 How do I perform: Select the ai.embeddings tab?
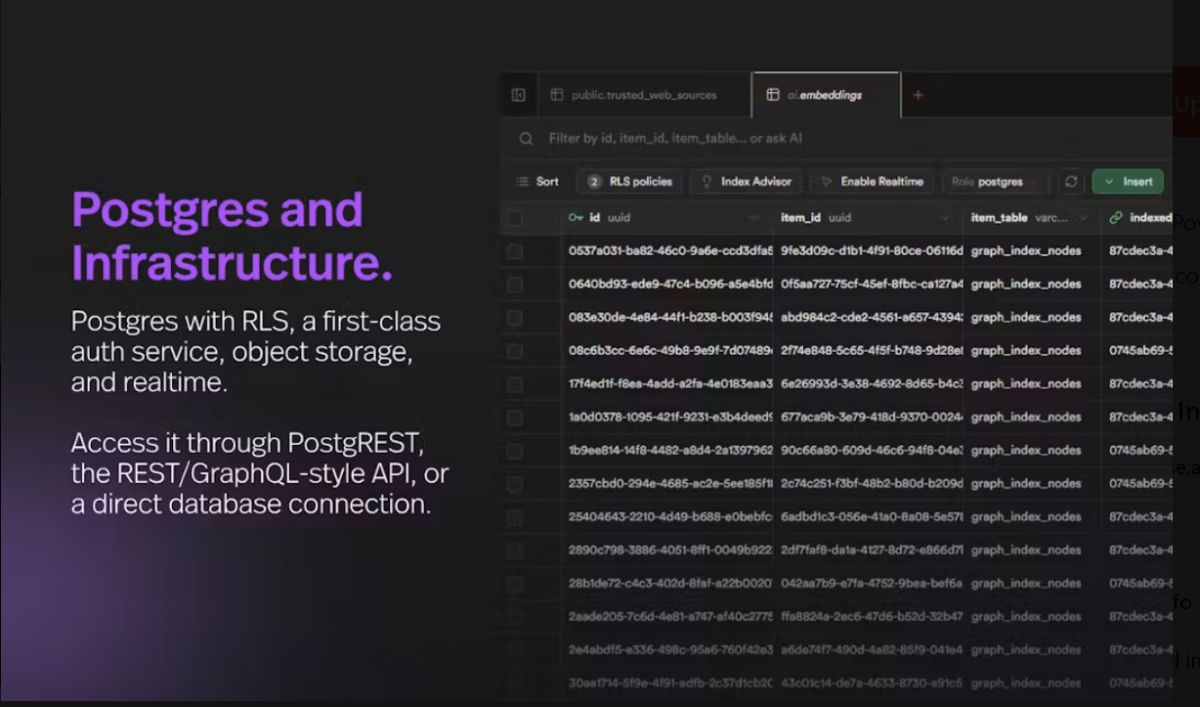pos(826,95)
